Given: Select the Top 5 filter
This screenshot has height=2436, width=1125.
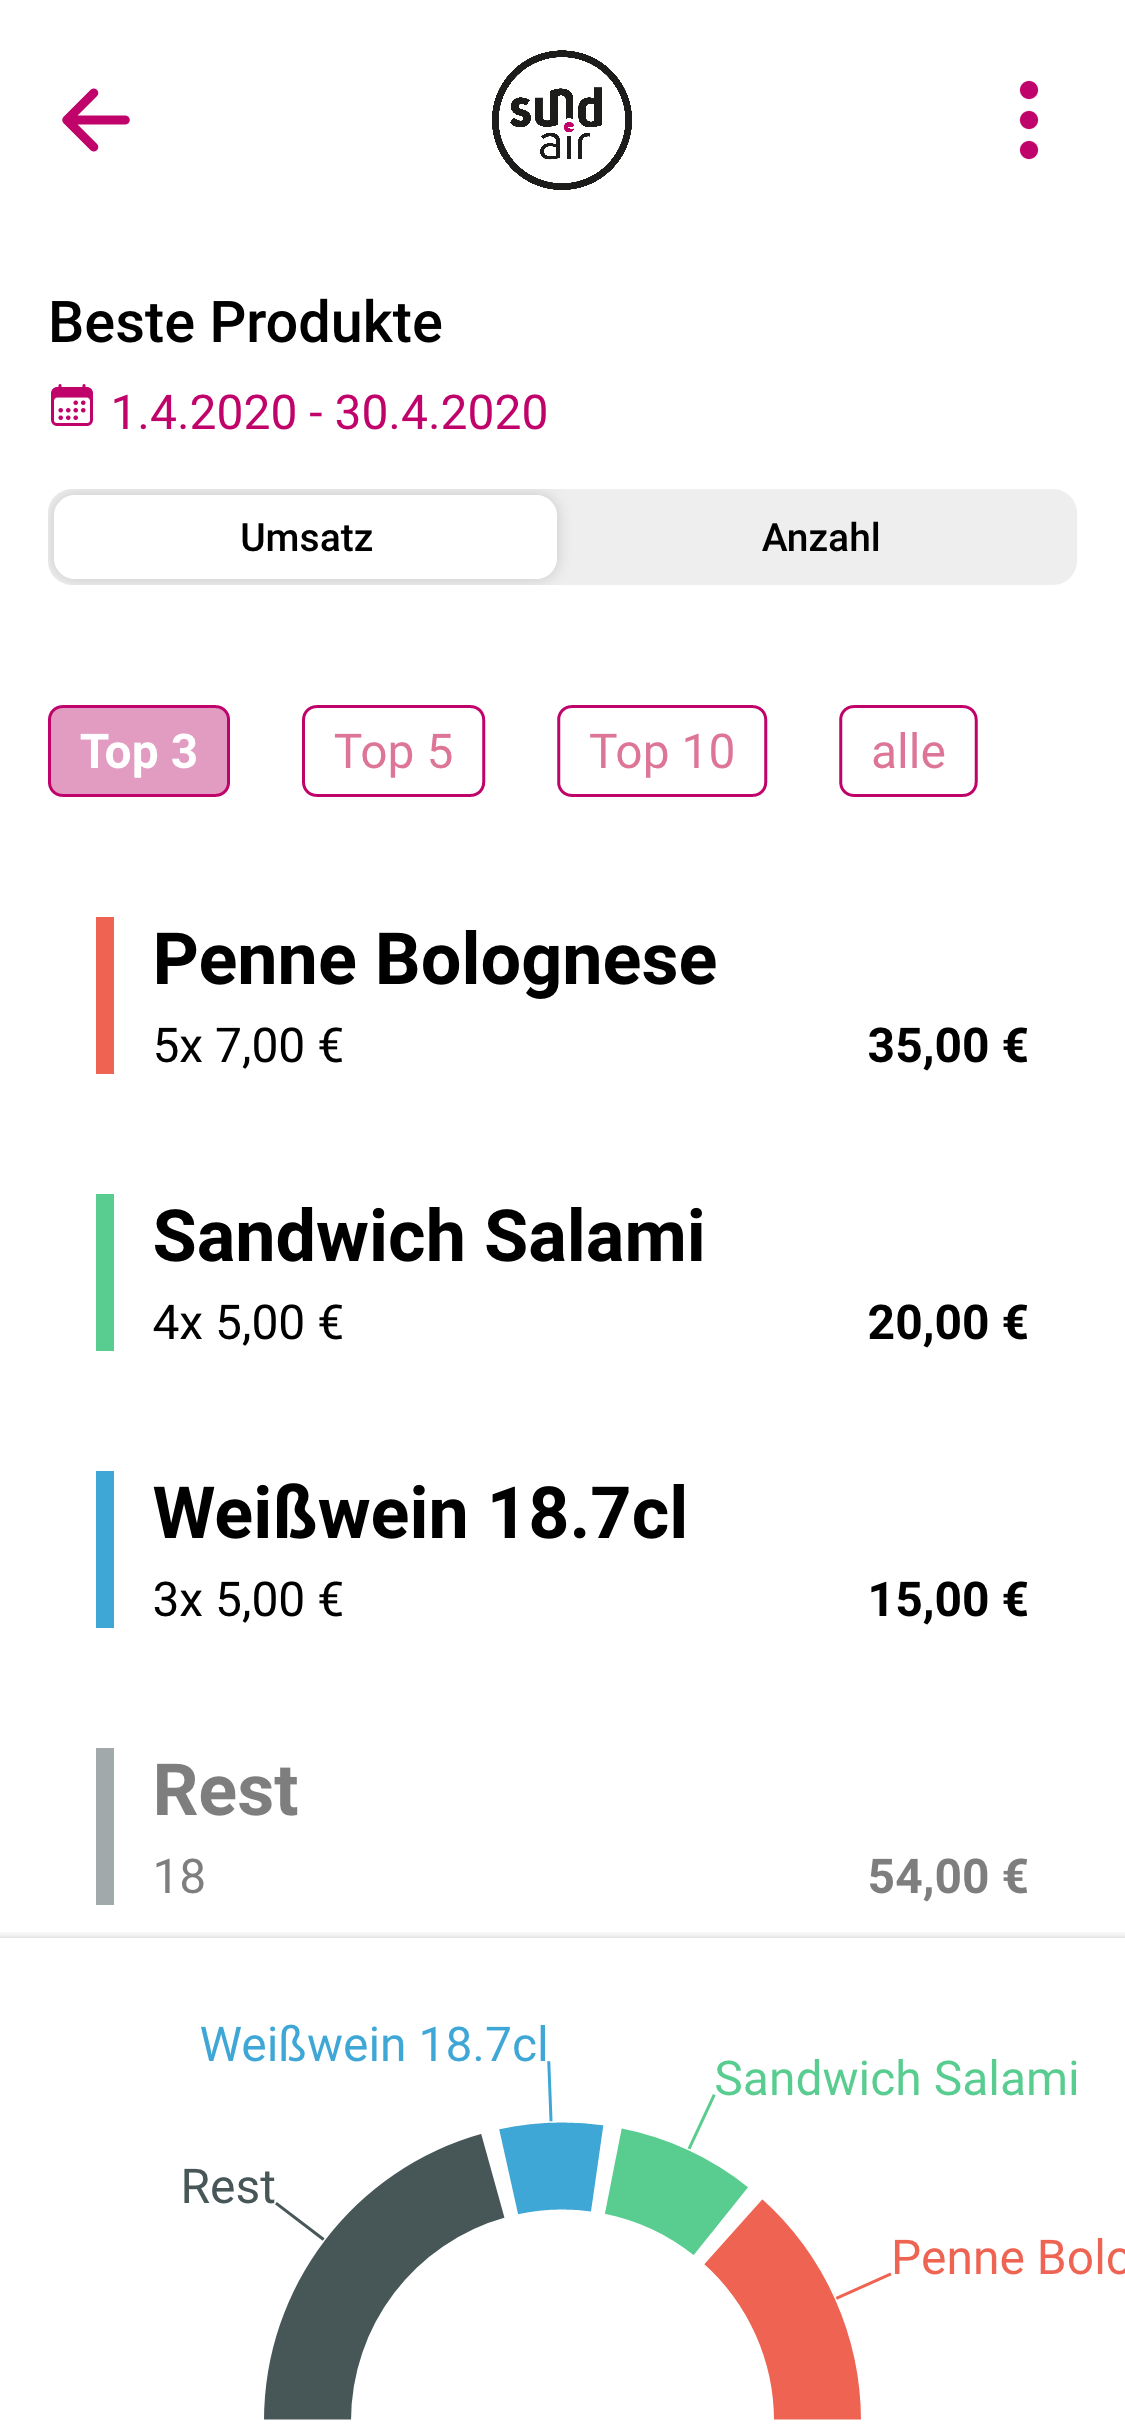Looking at the screenshot, I should tap(393, 751).
